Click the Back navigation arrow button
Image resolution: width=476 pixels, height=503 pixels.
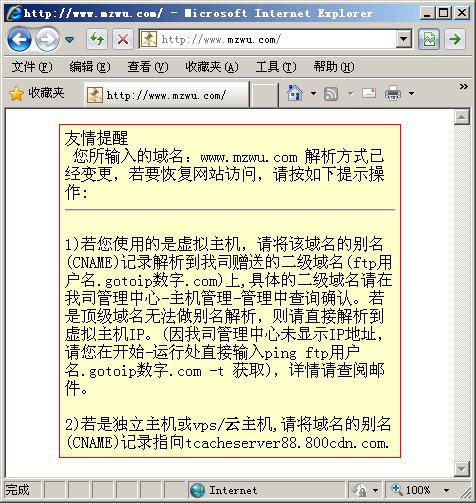(19, 40)
